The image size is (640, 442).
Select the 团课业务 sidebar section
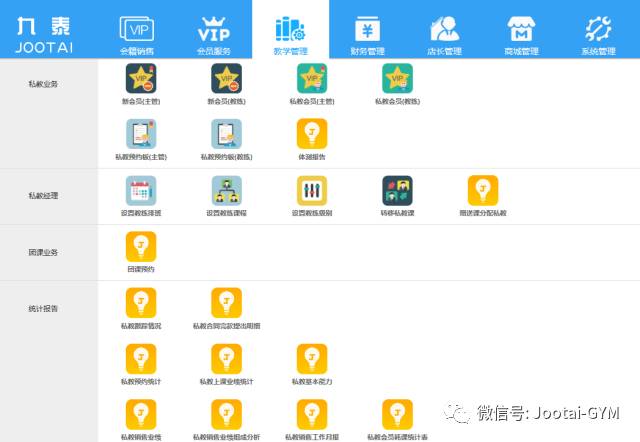click(x=43, y=253)
